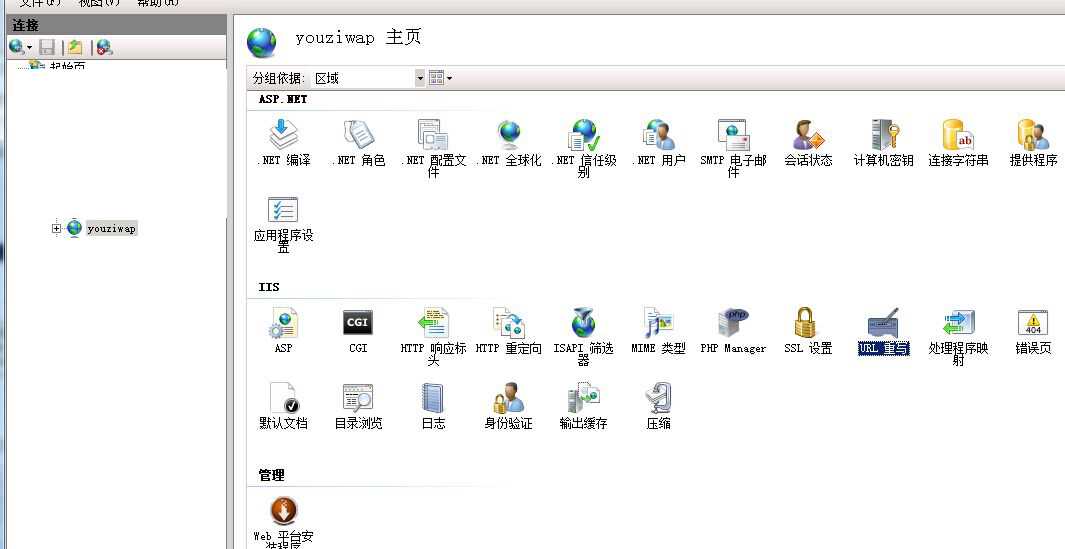Open the 错误页 404 feature
1065x549 pixels.
tap(1033, 331)
